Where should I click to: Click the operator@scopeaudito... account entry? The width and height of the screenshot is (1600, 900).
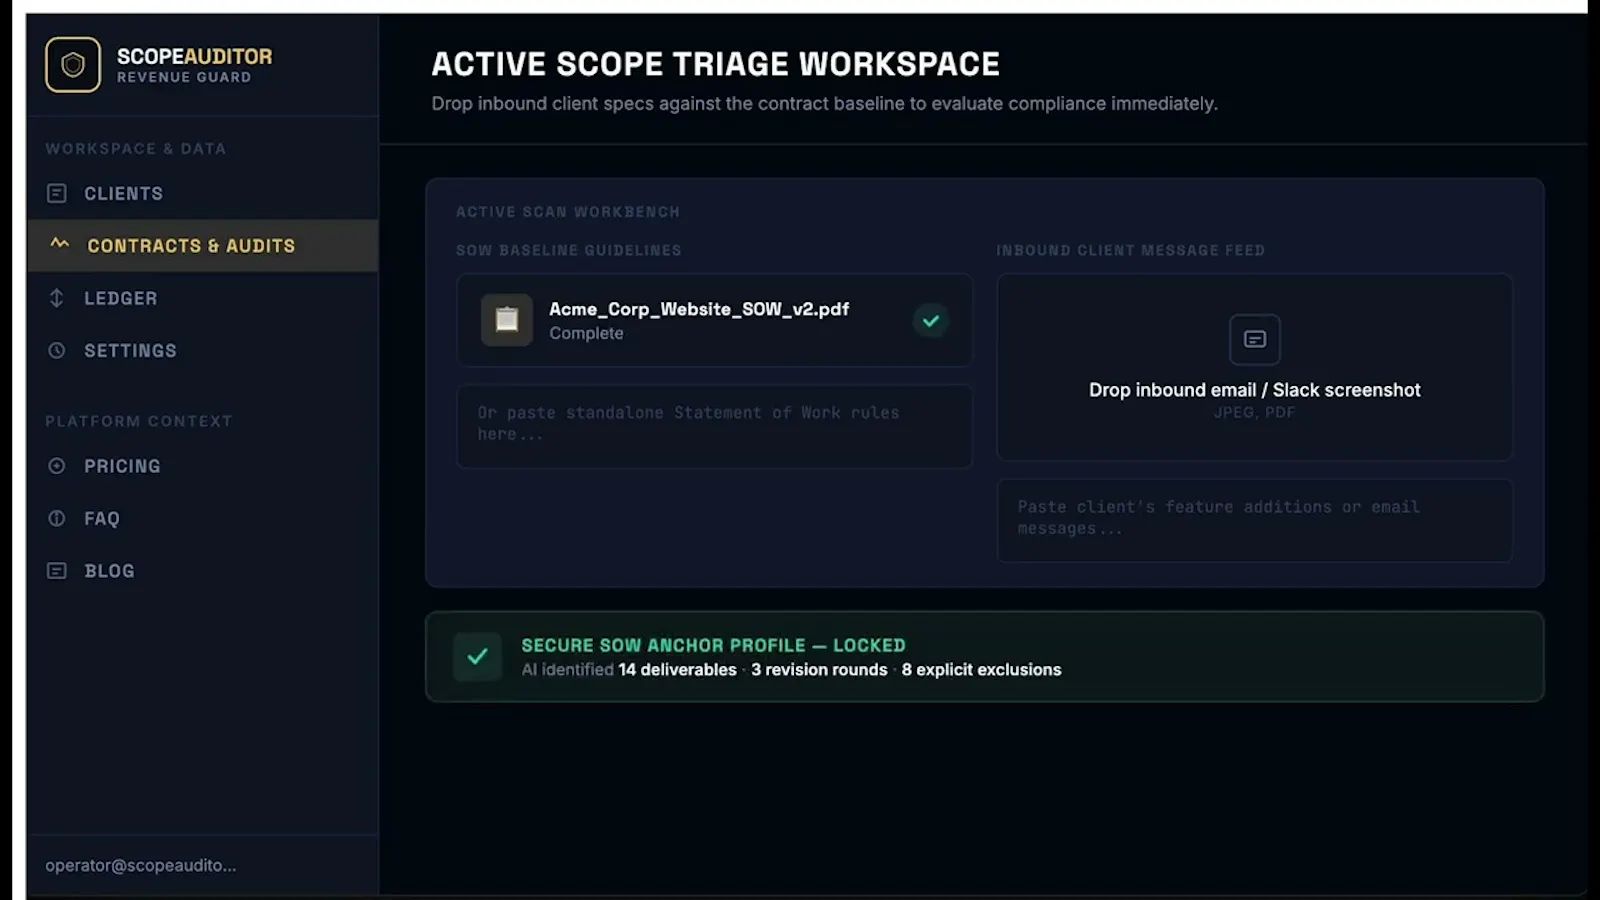point(141,865)
